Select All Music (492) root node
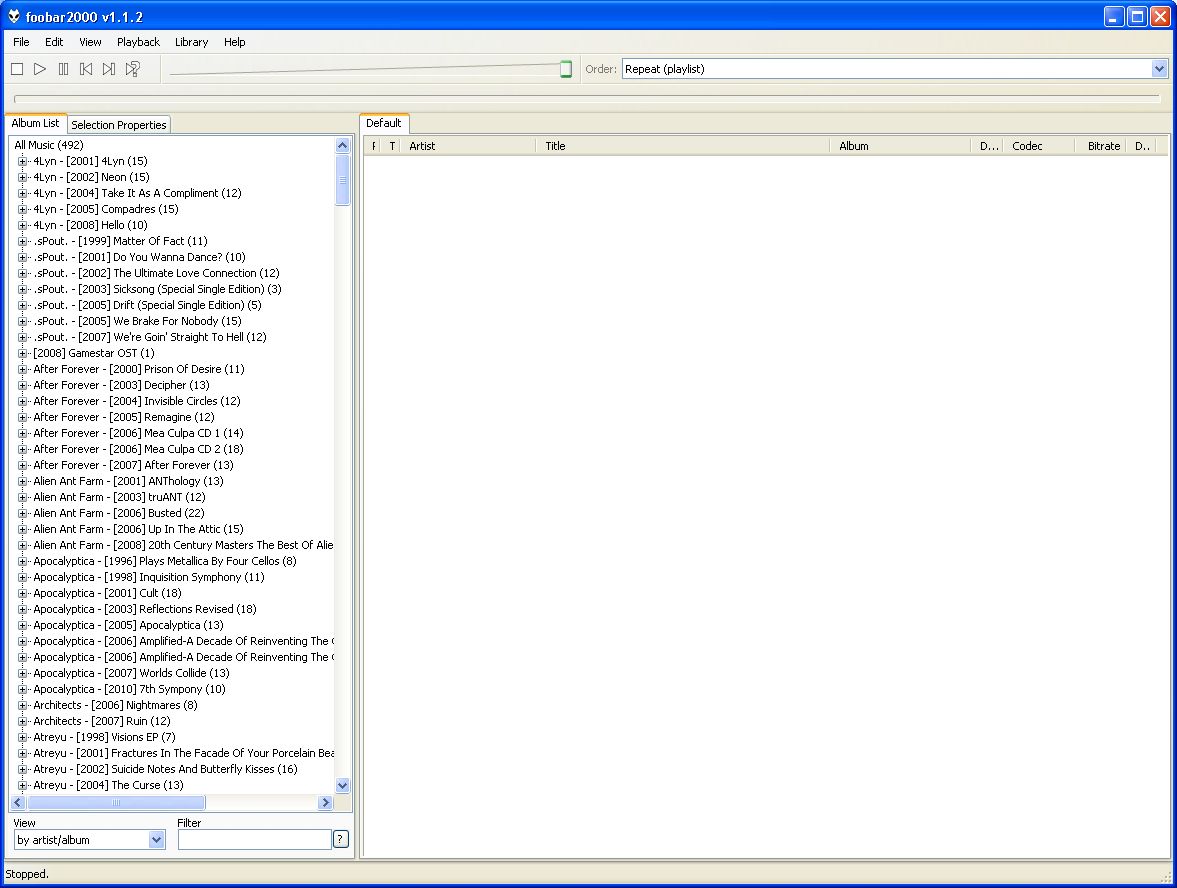The image size is (1177, 888). (x=49, y=145)
